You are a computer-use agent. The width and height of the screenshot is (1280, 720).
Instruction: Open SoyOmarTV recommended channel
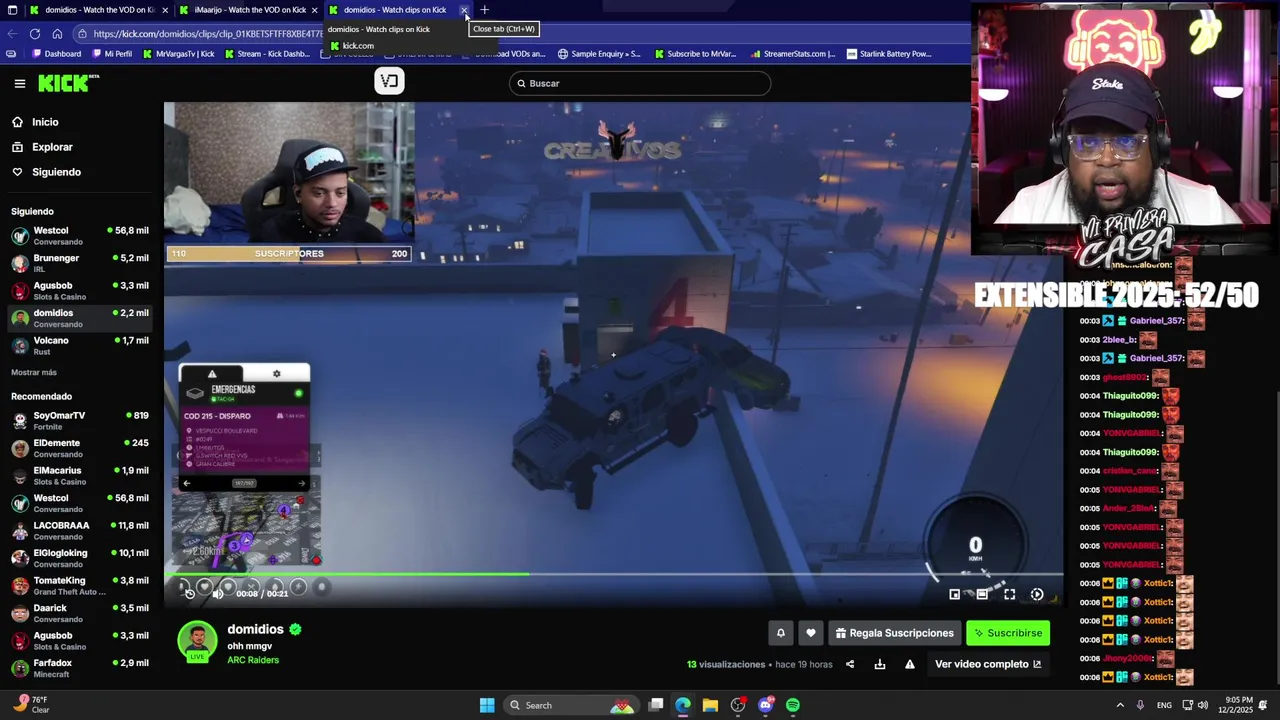tap(80, 420)
